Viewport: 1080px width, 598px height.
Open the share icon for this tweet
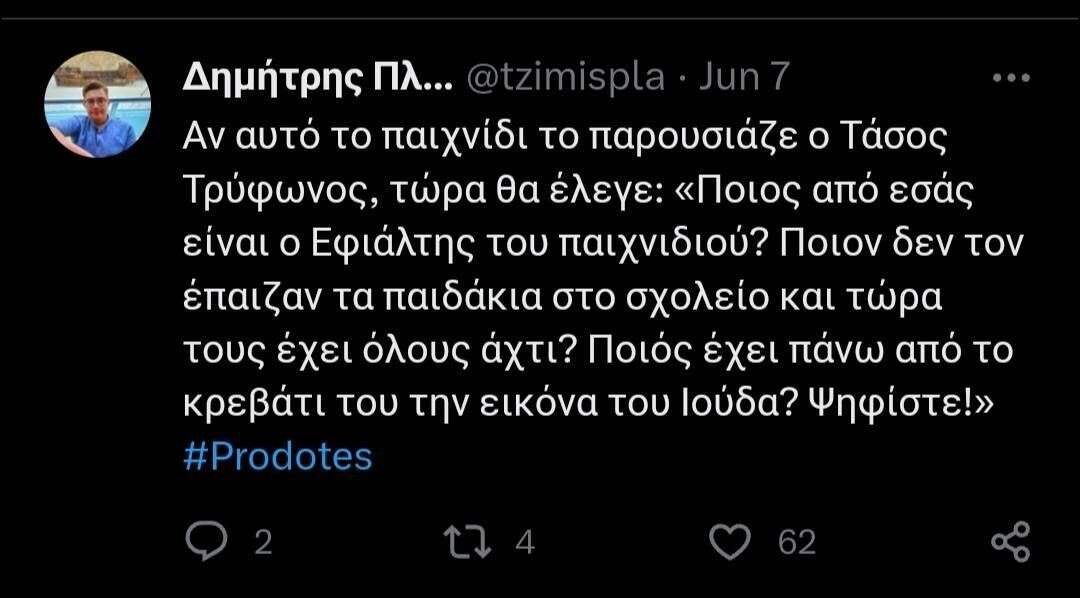pyautogui.click(x=1009, y=542)
